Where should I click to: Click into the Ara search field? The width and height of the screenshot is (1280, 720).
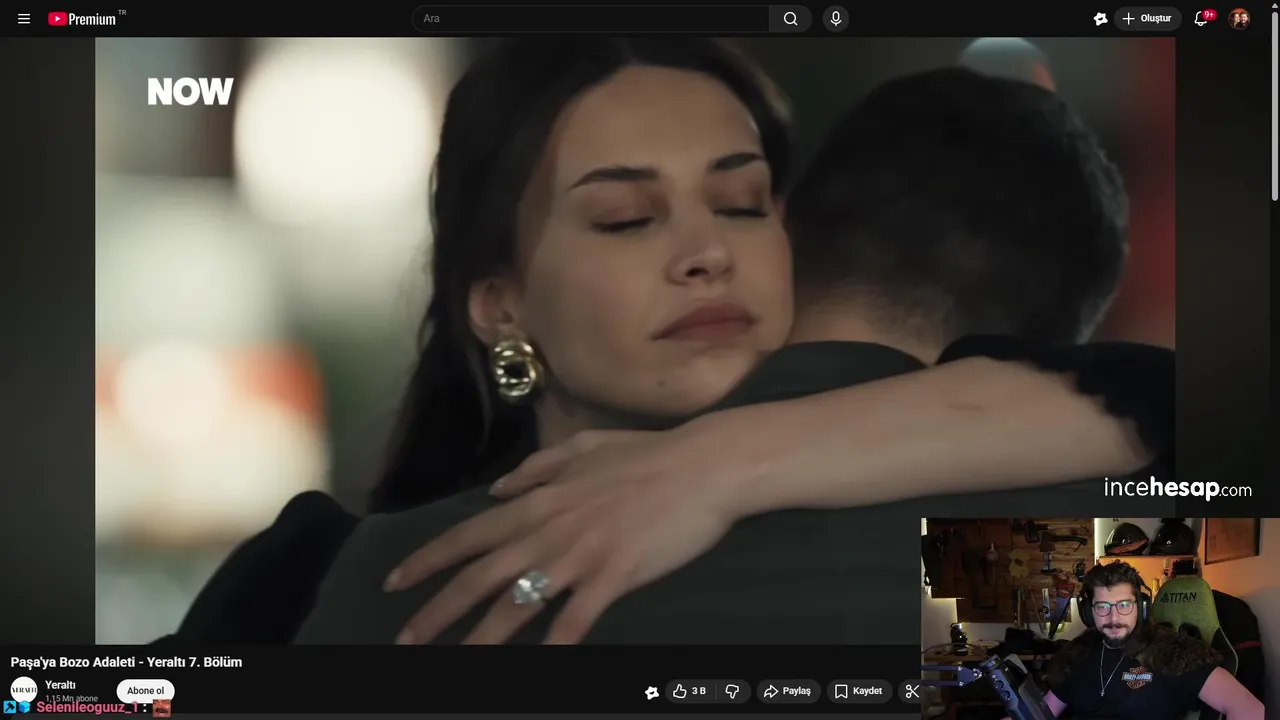591,19
